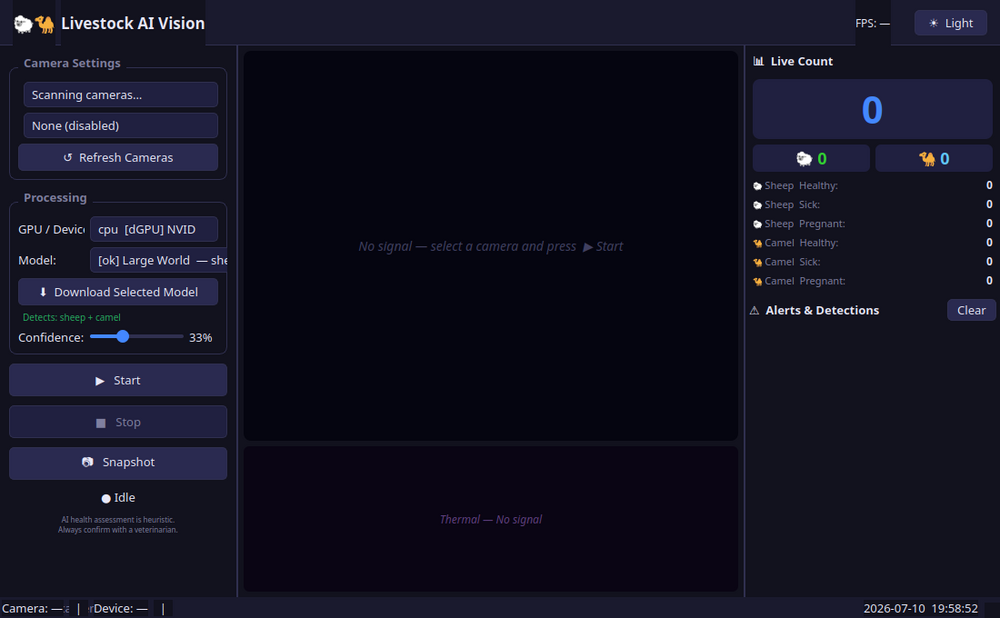Open the Model dropdown showing Large World

[158, 260]
